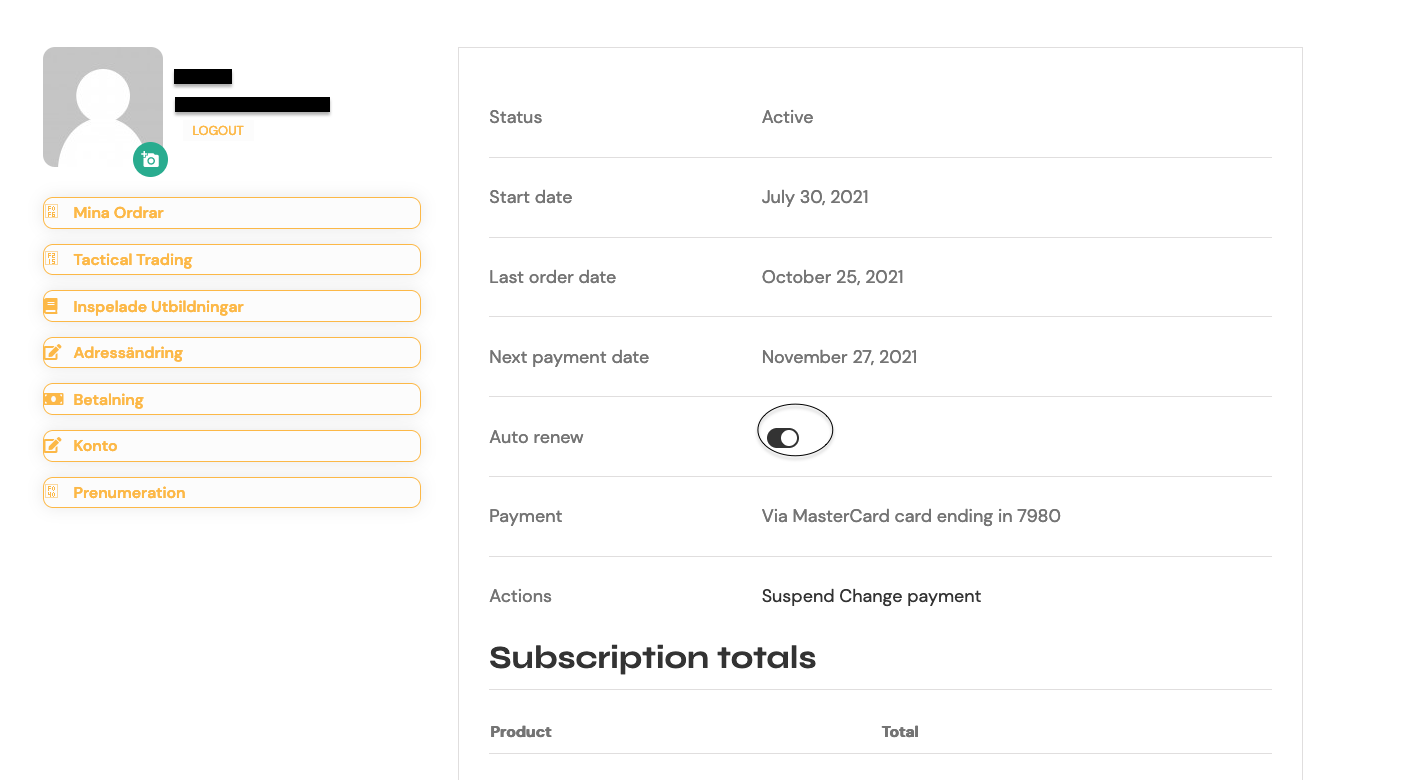Open the Tactical Trading section

[x=232, y=259]
